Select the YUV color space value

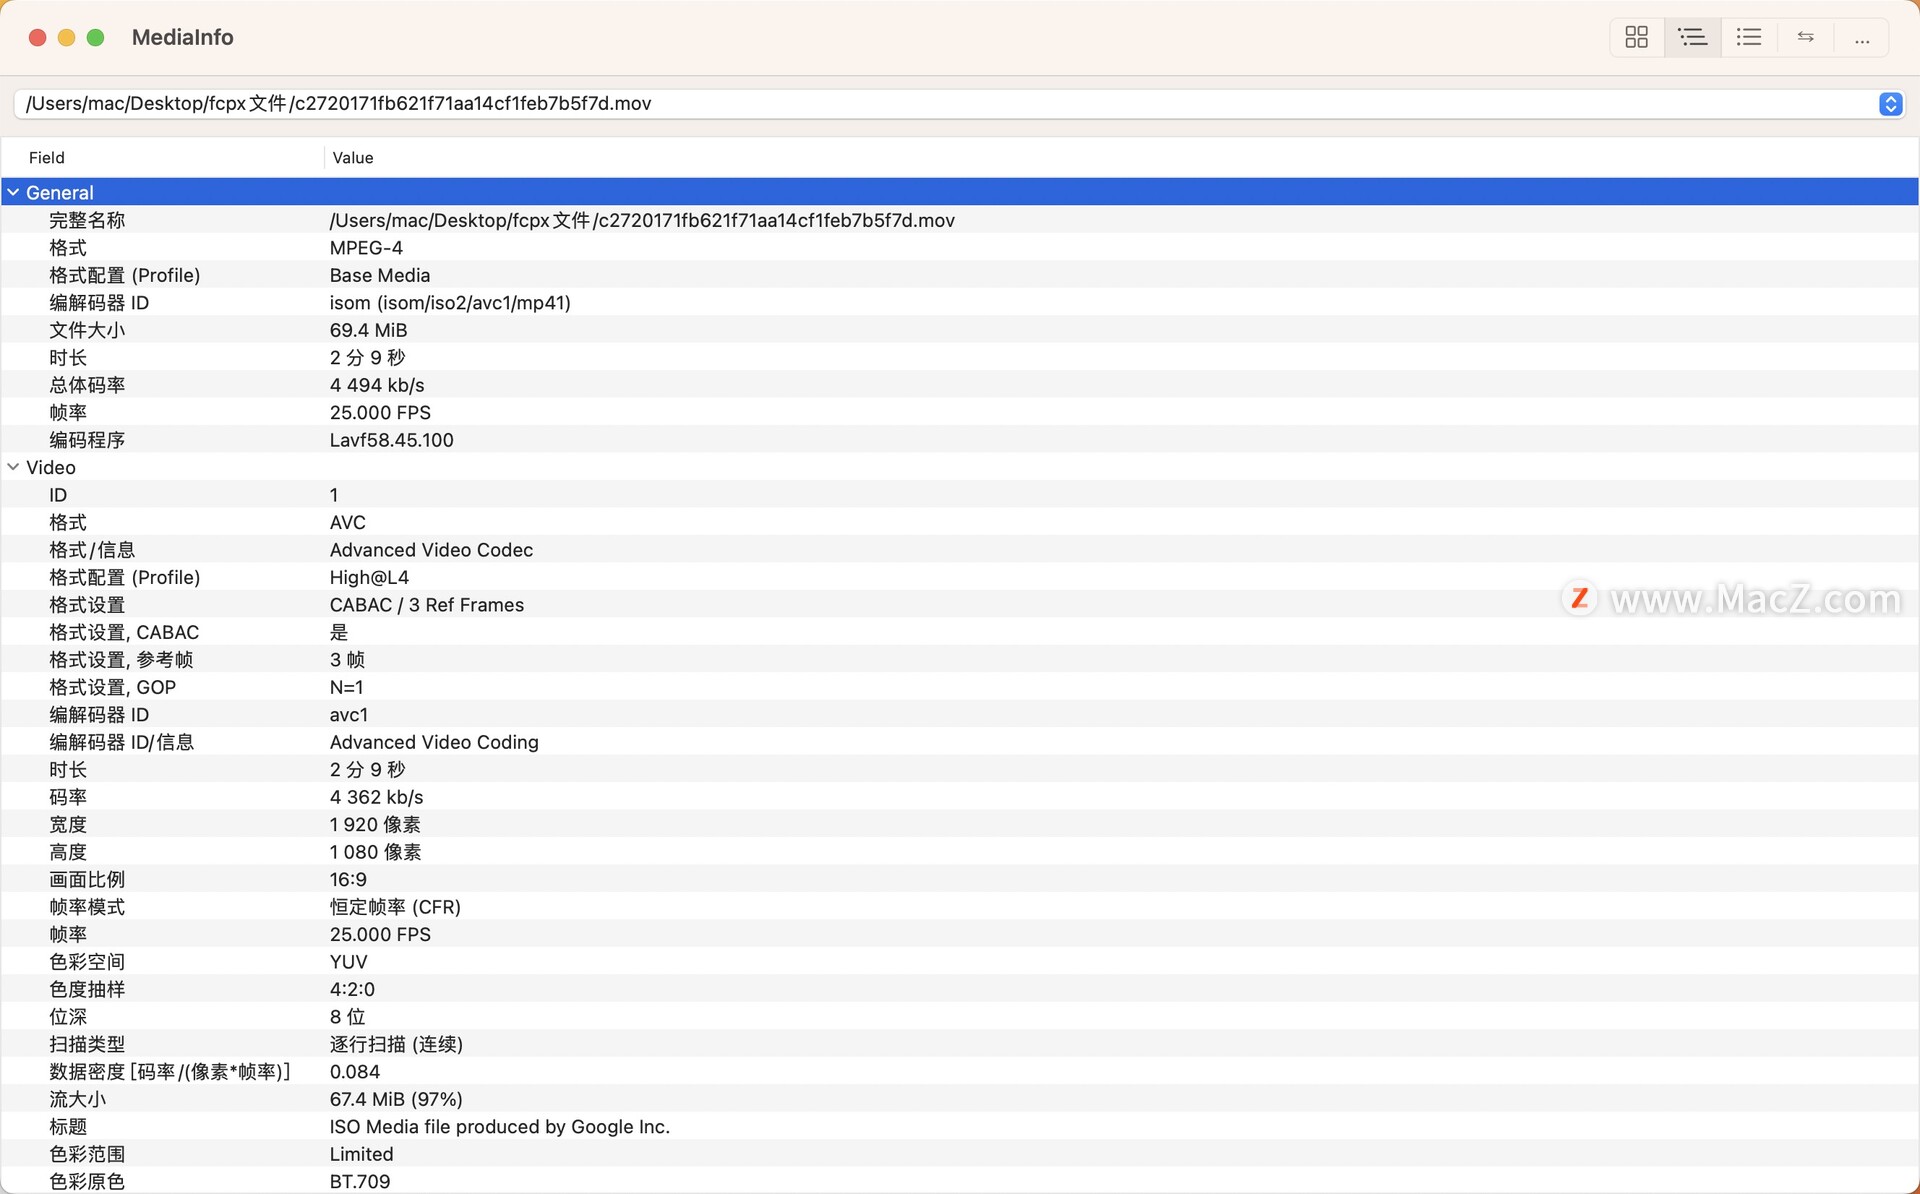pos(349,962)
